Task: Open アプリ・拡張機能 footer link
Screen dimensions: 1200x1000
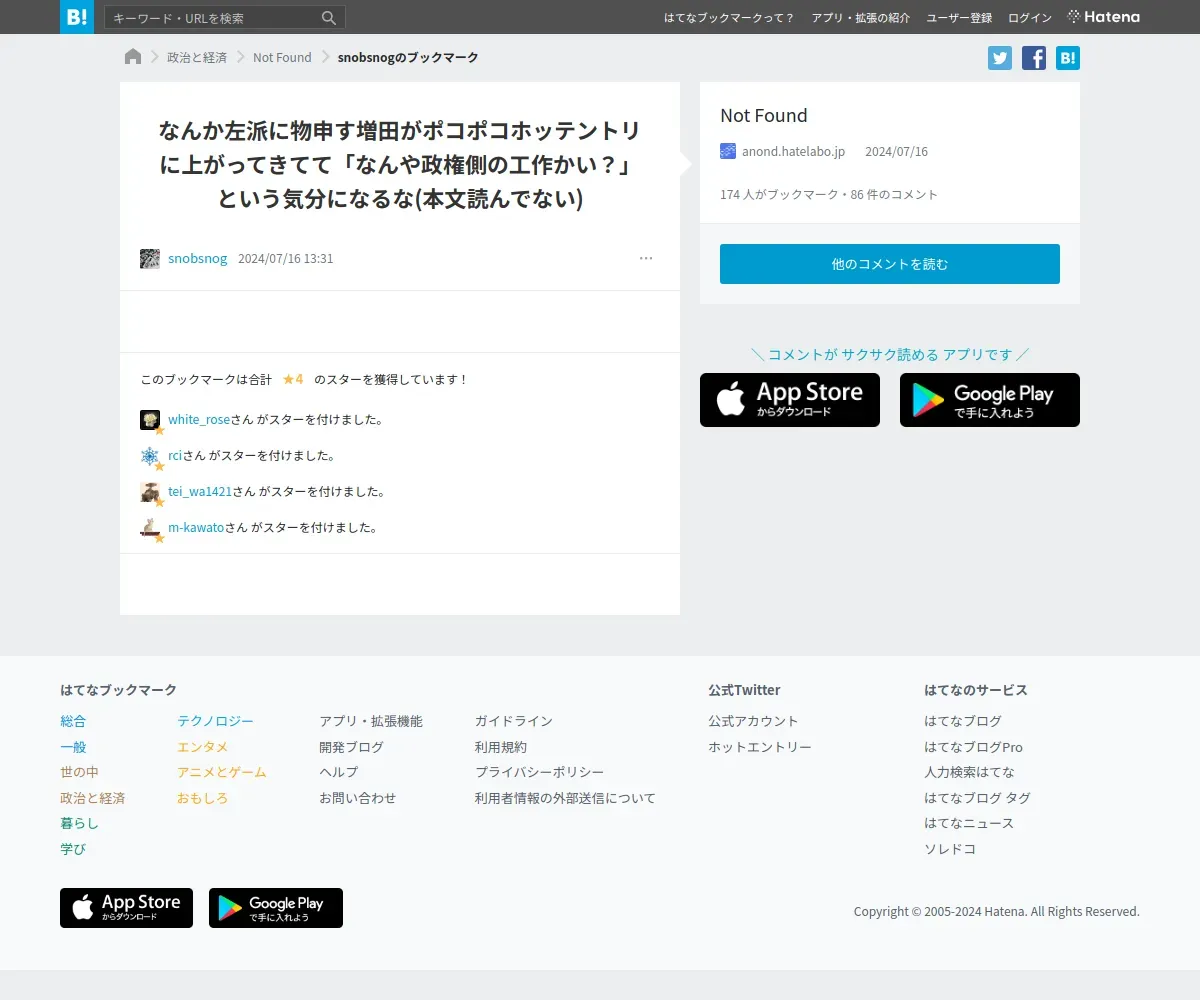Action: pos(371,721)
